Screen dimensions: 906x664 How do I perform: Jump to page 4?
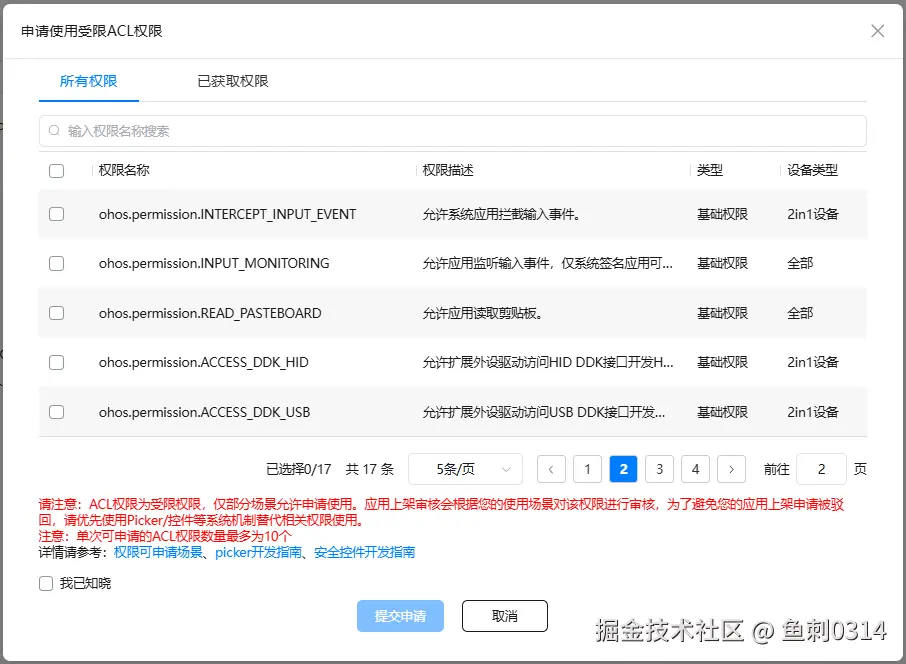[x=695, y=469]
